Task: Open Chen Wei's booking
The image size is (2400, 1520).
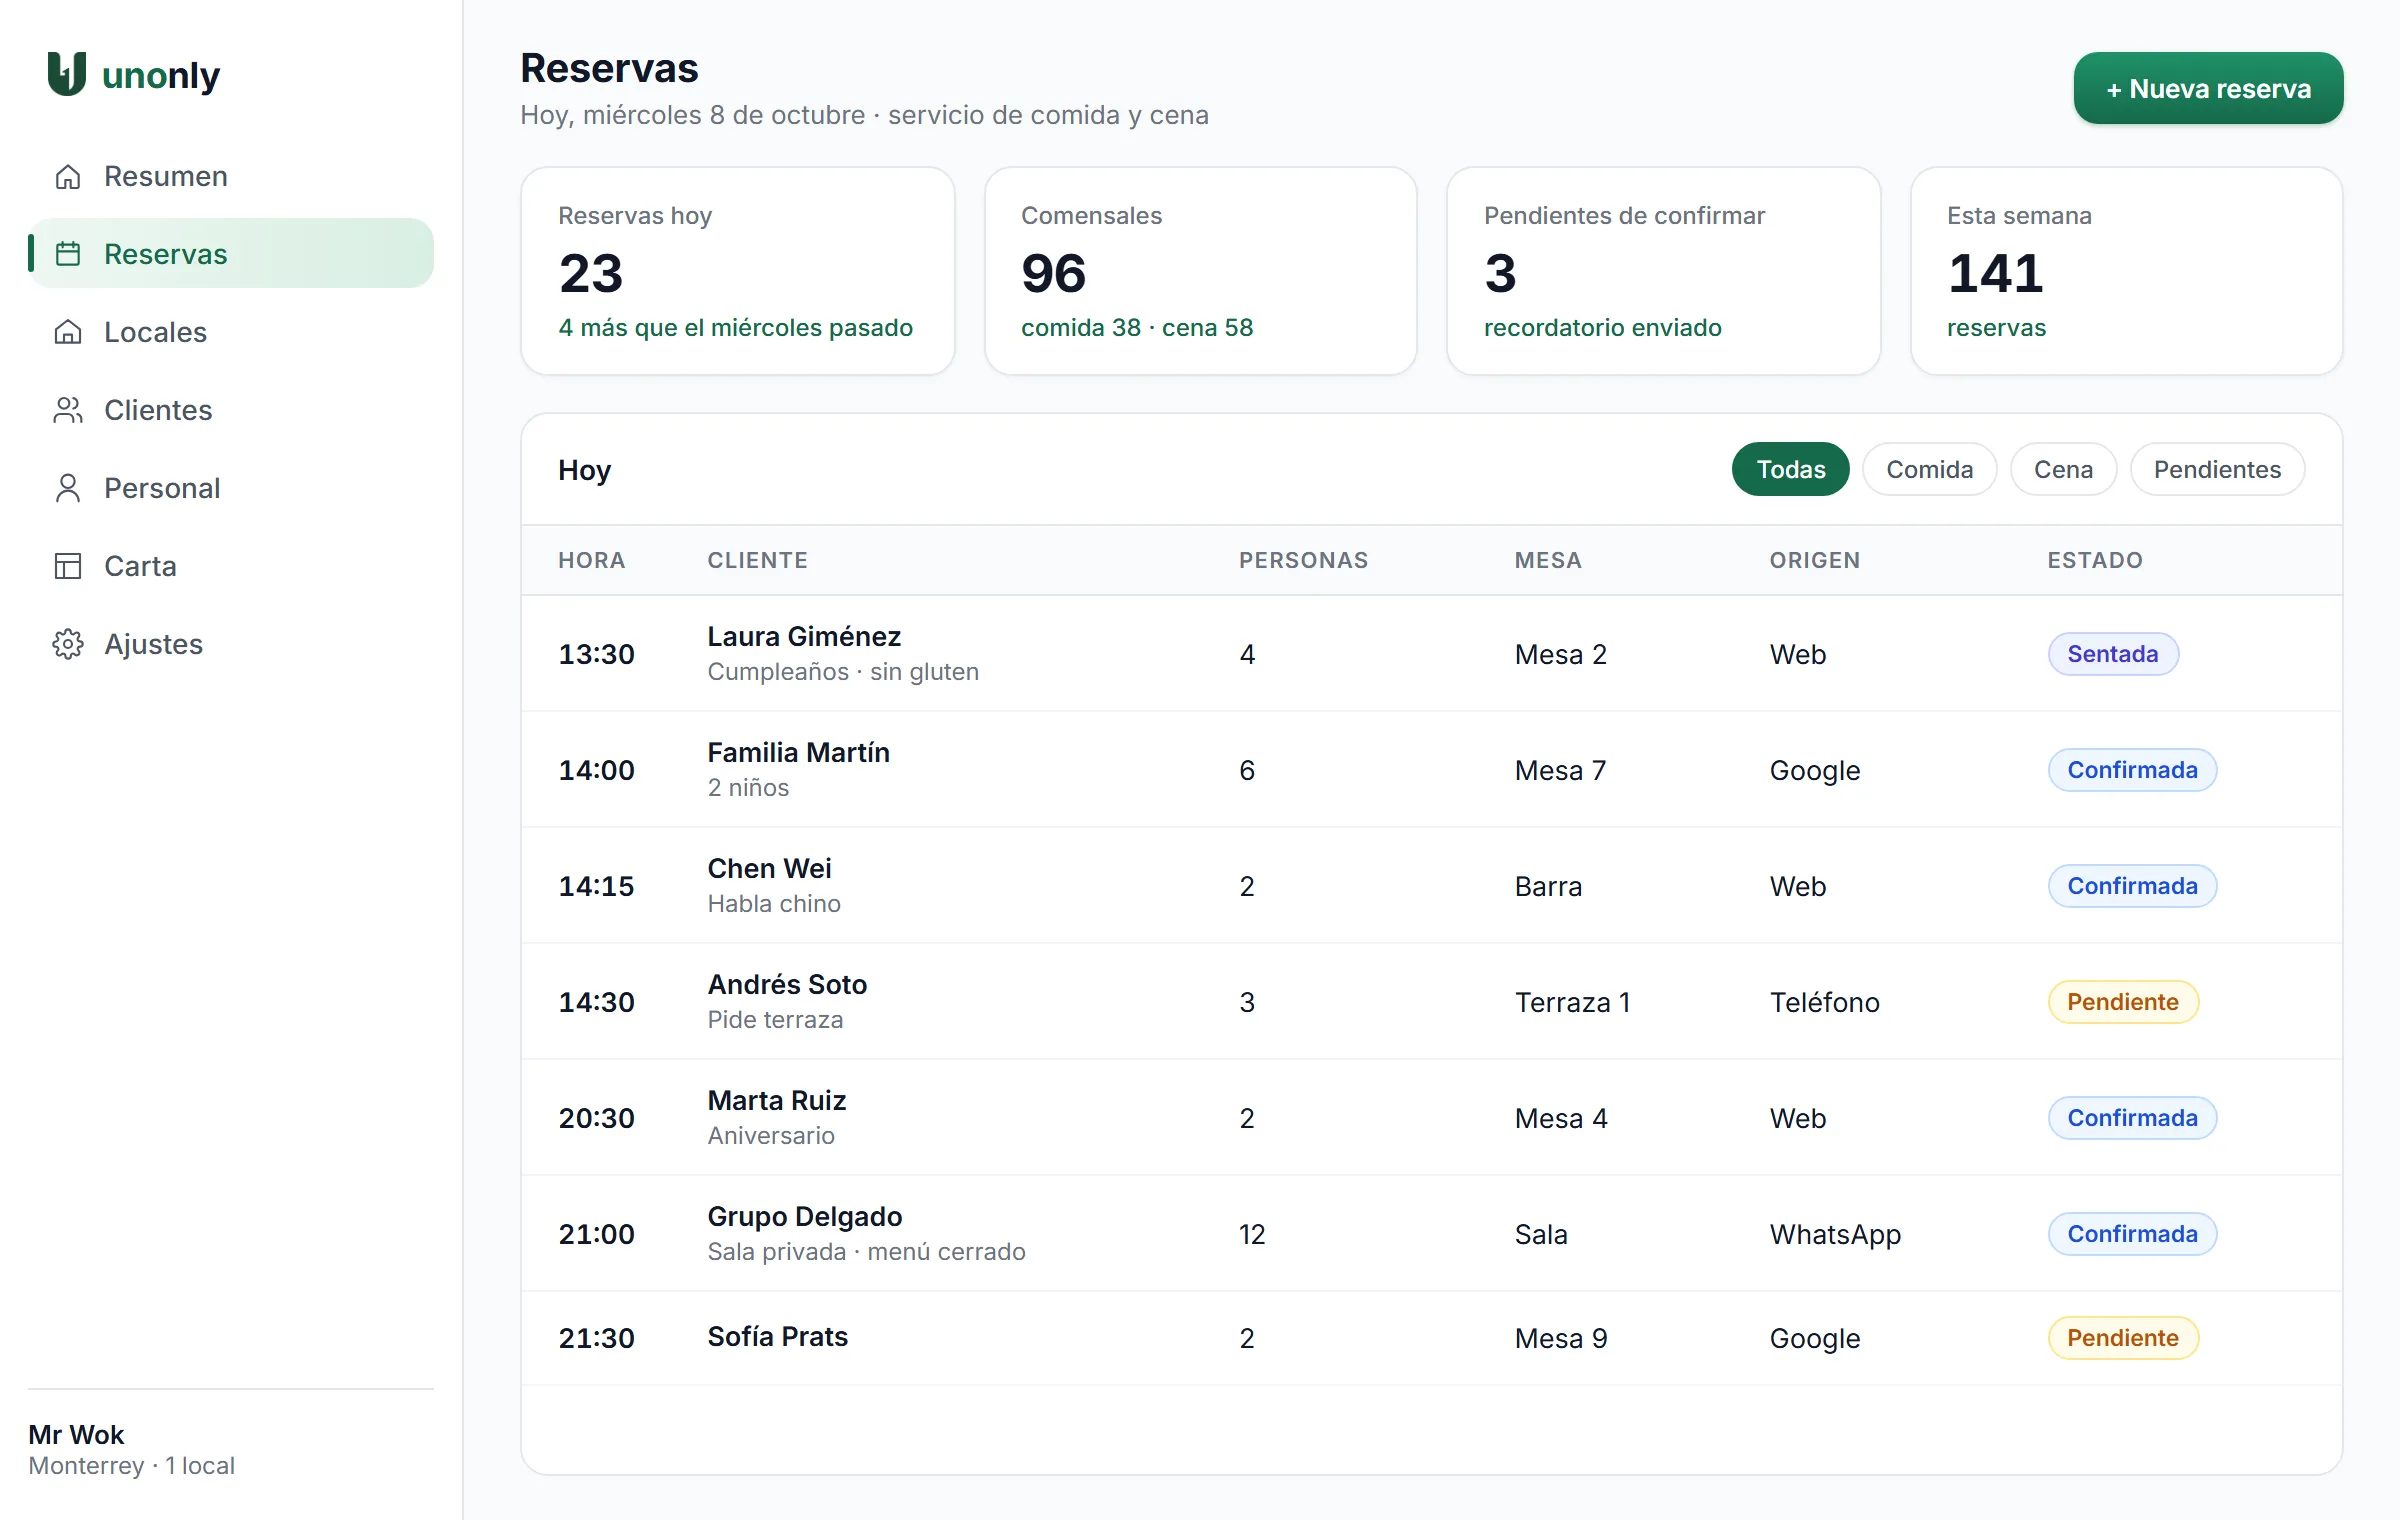Action: click(x=1431, y=886)
